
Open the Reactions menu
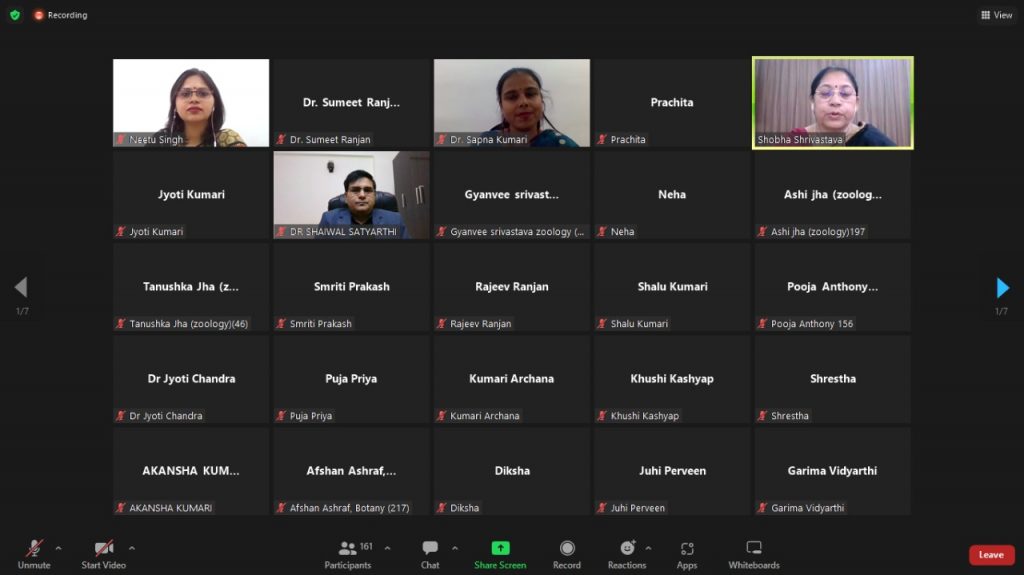coord(627,554)
